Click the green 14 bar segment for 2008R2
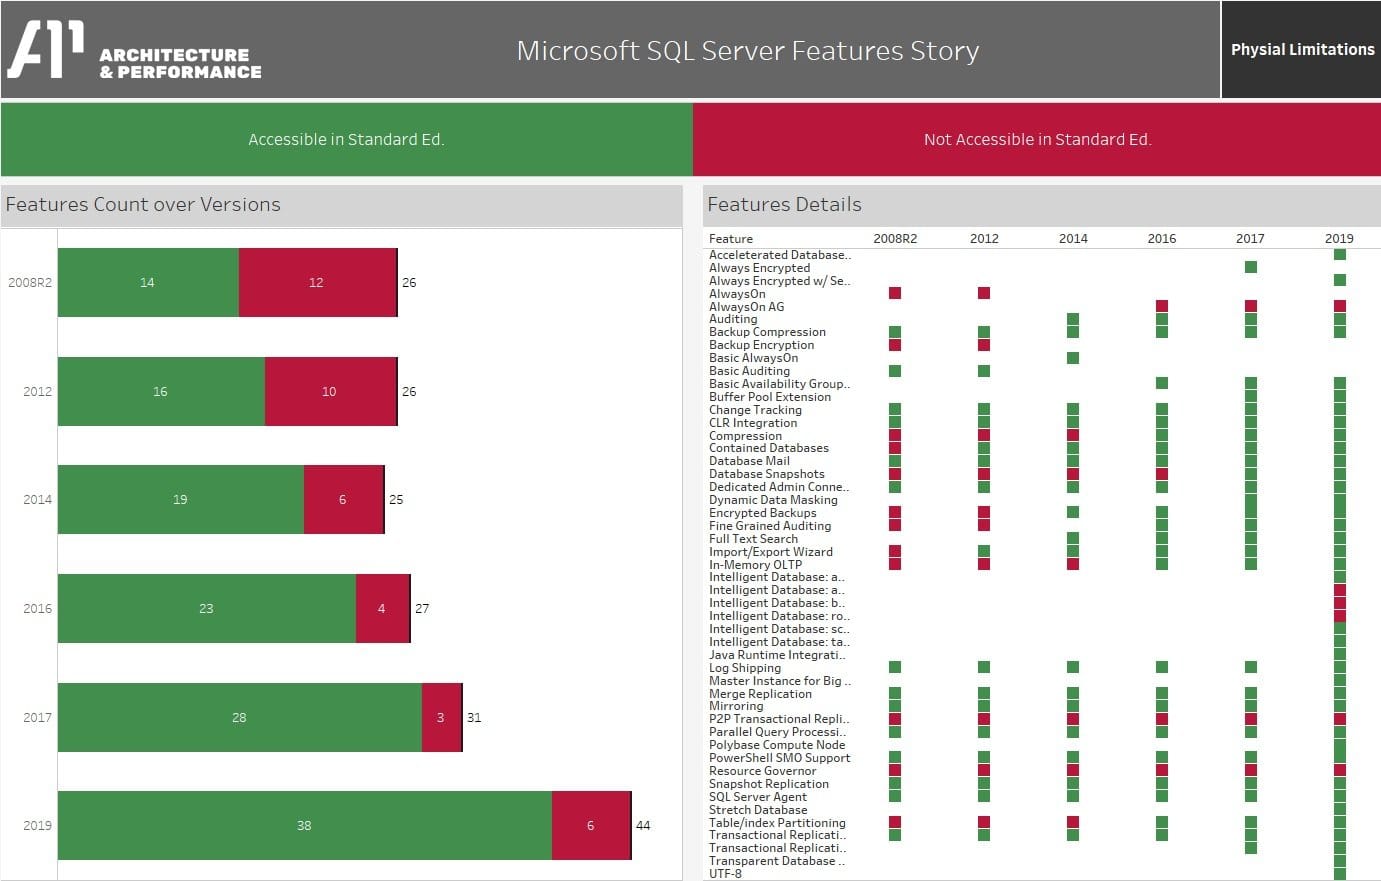This screenshot has width=1381, height=881. (148, 283)
